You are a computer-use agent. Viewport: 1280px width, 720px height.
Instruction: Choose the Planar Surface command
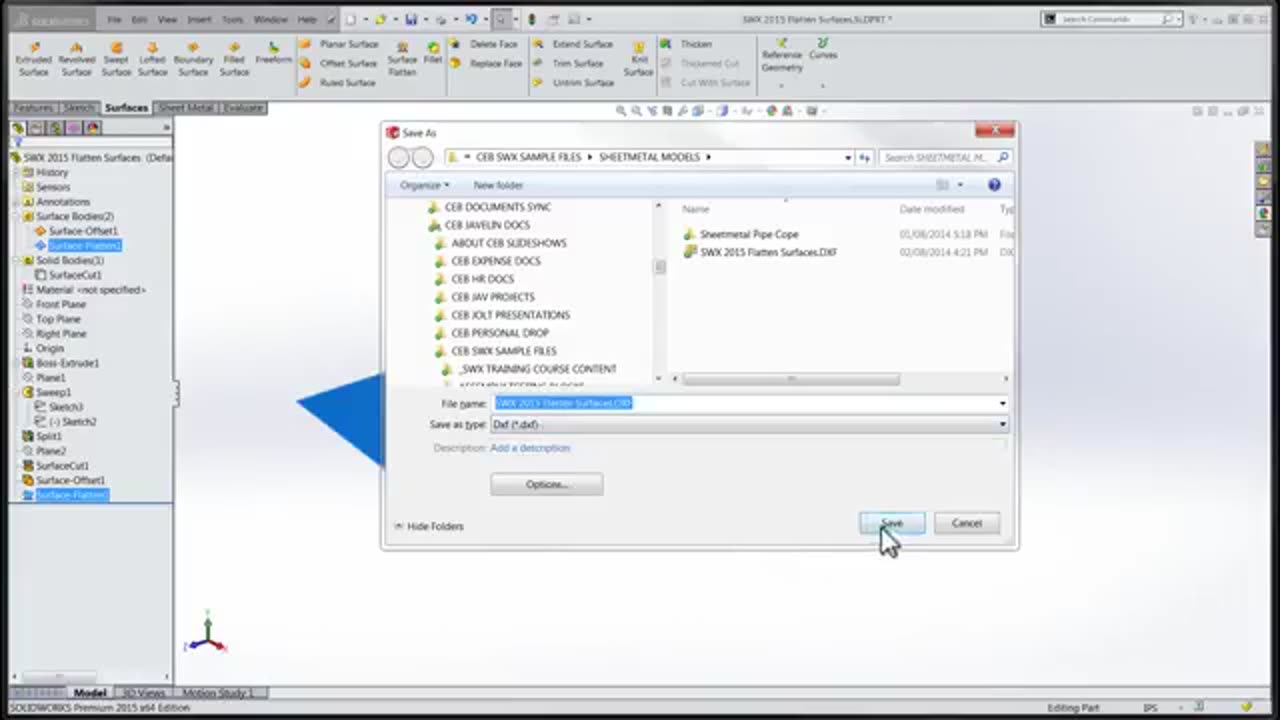point(339,44)
